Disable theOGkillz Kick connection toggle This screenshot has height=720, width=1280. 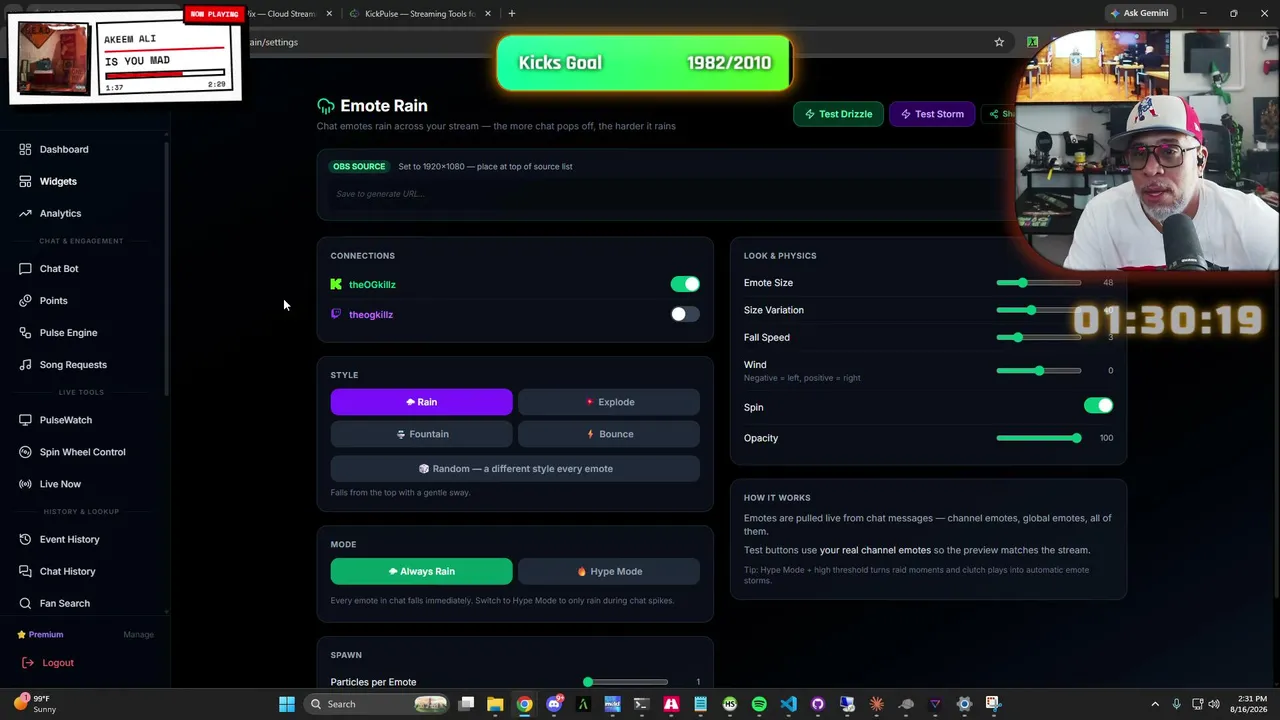tap(685, 284)
